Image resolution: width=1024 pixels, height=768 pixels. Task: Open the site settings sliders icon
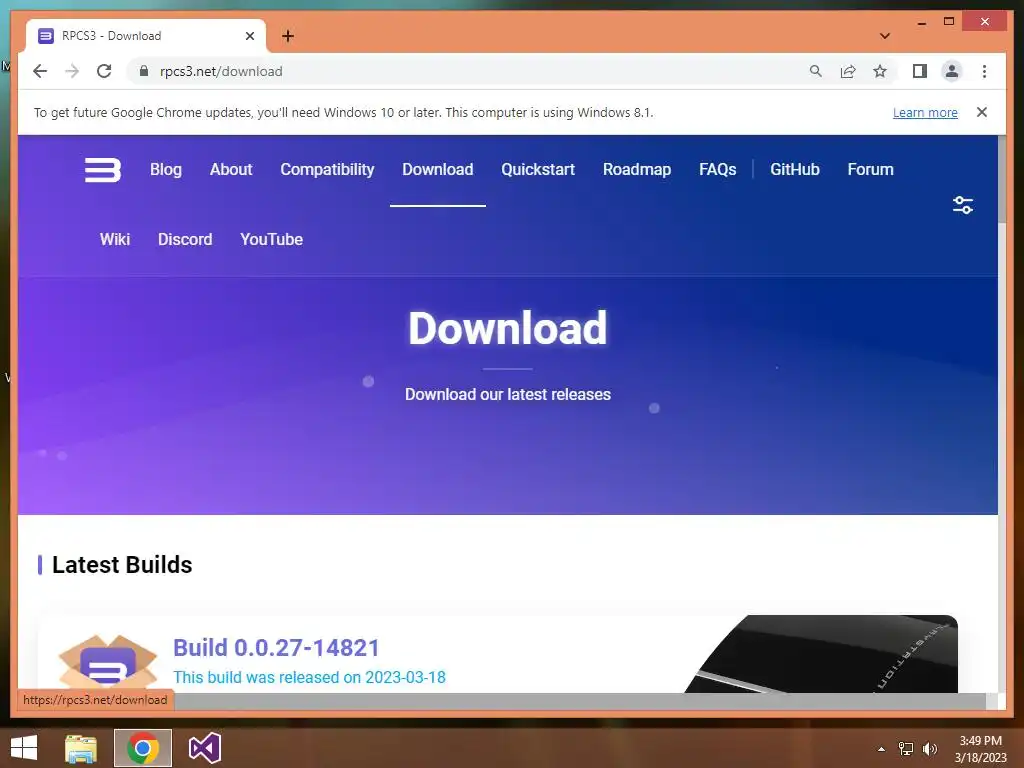click(963, 205)
